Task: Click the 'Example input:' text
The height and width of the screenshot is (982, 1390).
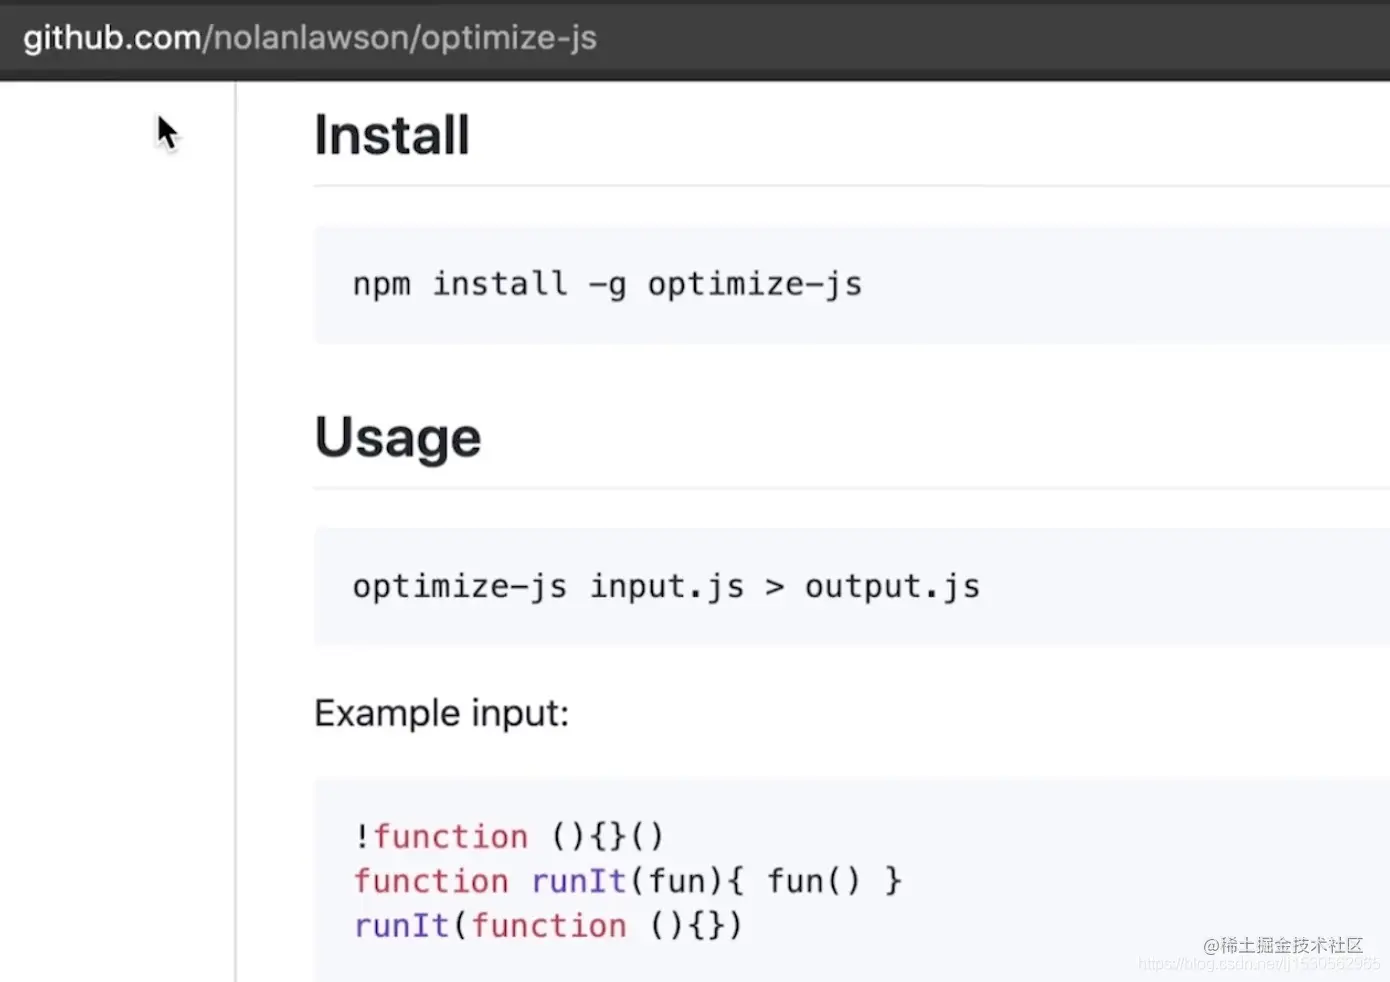Action: [x=441, y=713]
